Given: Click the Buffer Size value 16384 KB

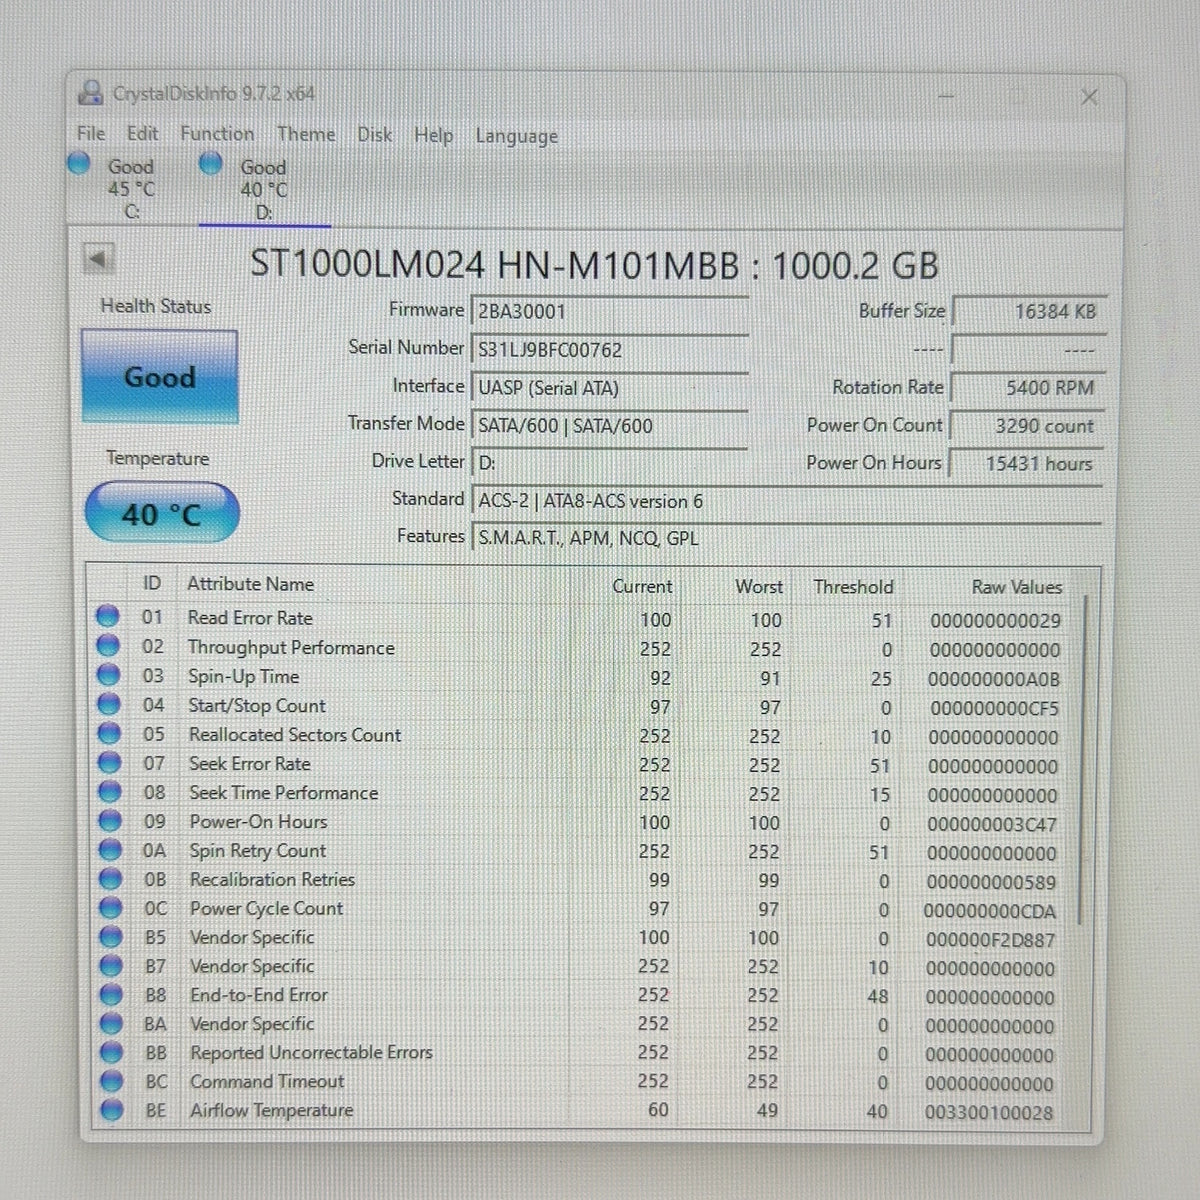Looking at the screenshot, I should pos(1029,311).
